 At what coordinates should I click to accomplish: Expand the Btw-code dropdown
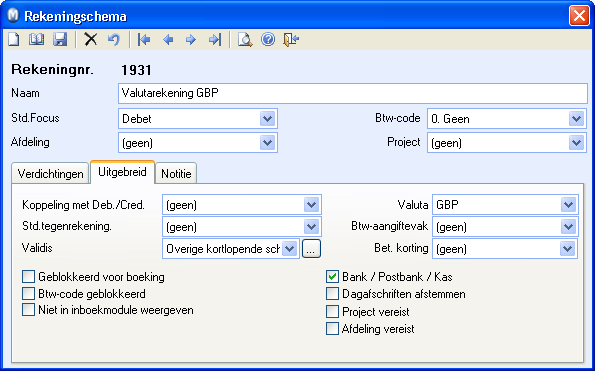tap(576, 119)
